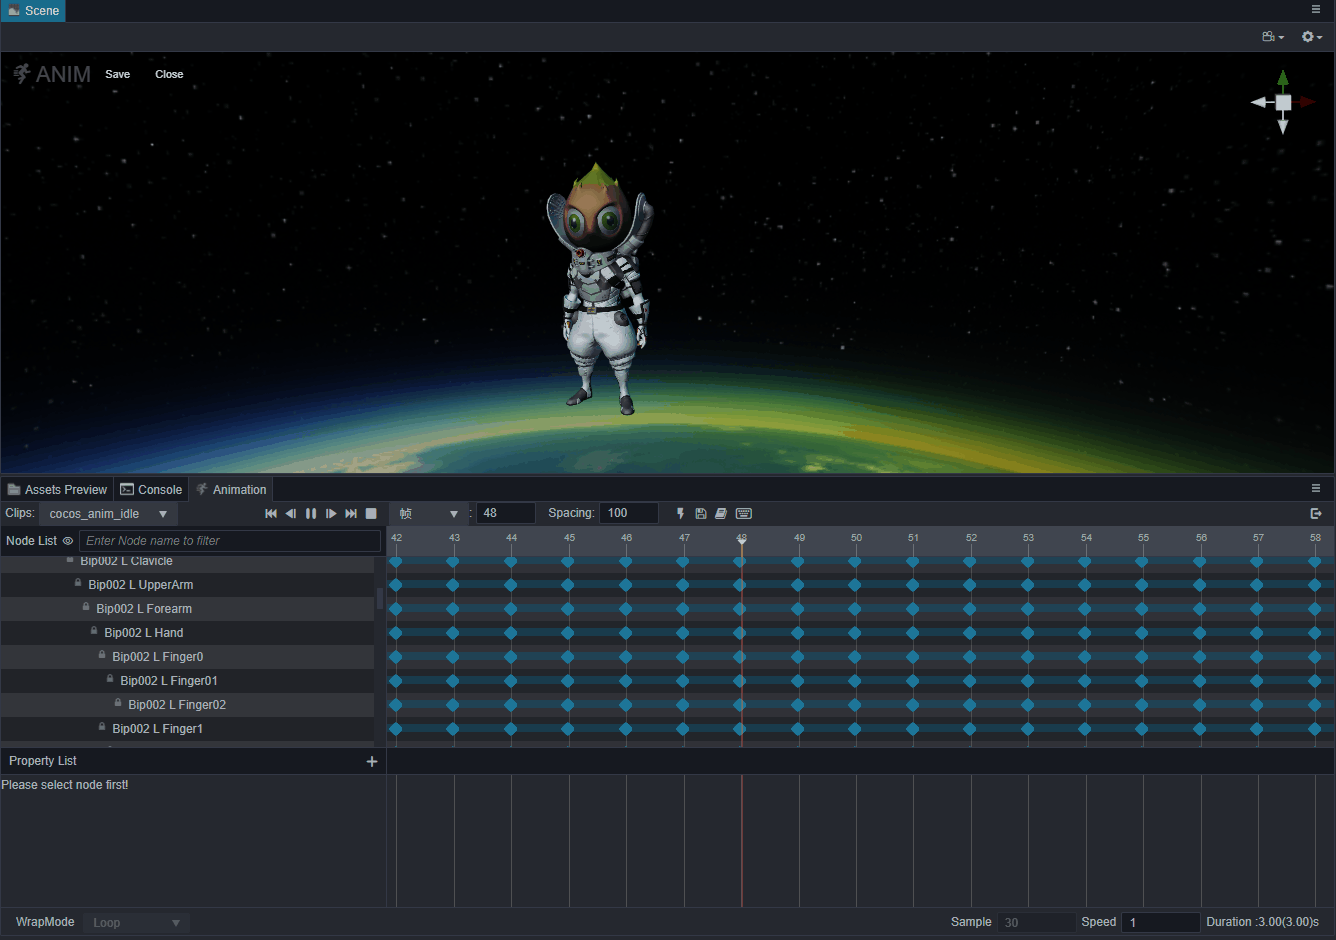Switch to the Assets Preview tab
The width and height of the screenshot is (1336, 940).
(x=57, y=489)
